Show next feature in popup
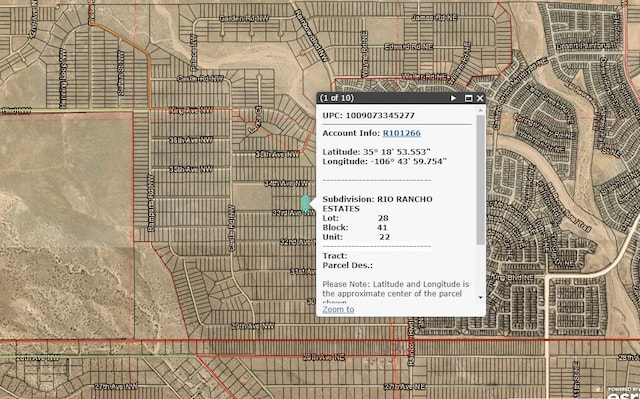Screen dimensions: 640x399 coord(453,98)
